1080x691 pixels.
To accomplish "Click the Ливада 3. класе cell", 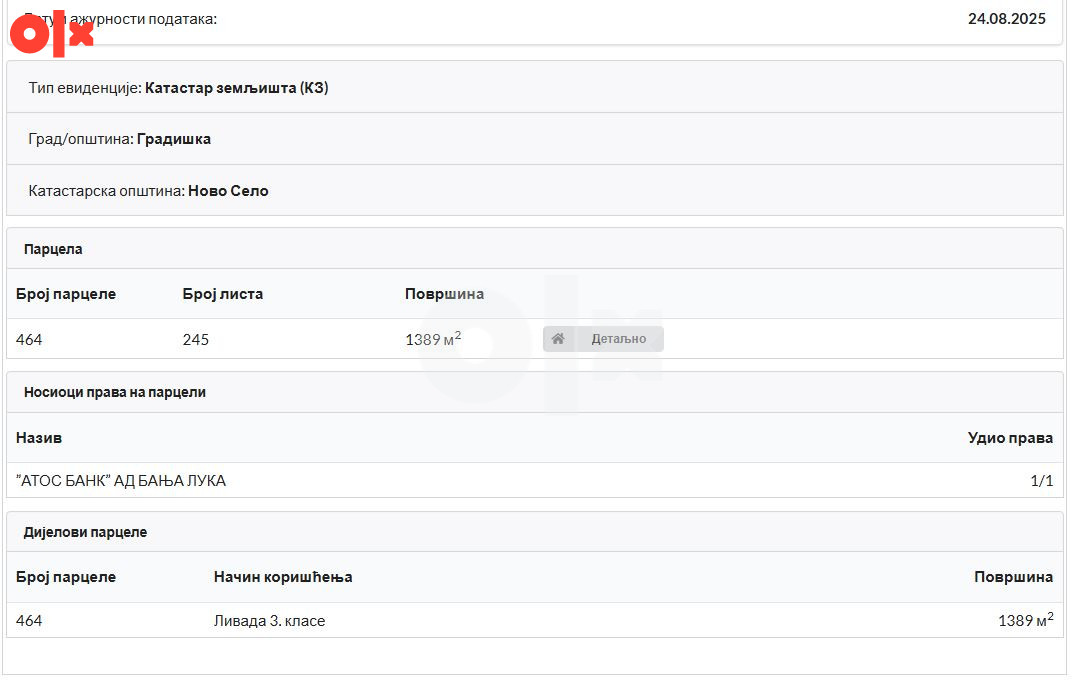I will coord(269,621).
